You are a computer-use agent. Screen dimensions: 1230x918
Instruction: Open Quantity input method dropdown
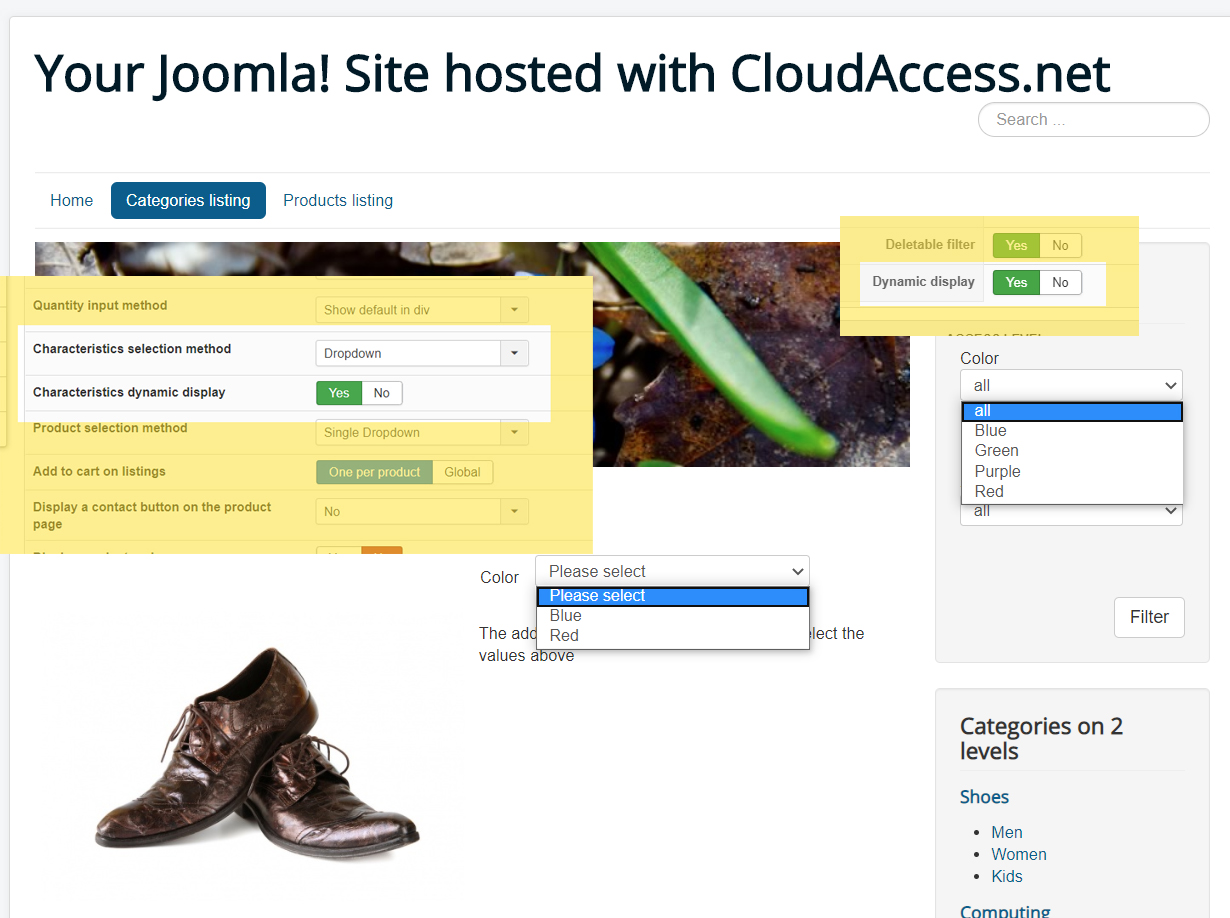(422, 310)
